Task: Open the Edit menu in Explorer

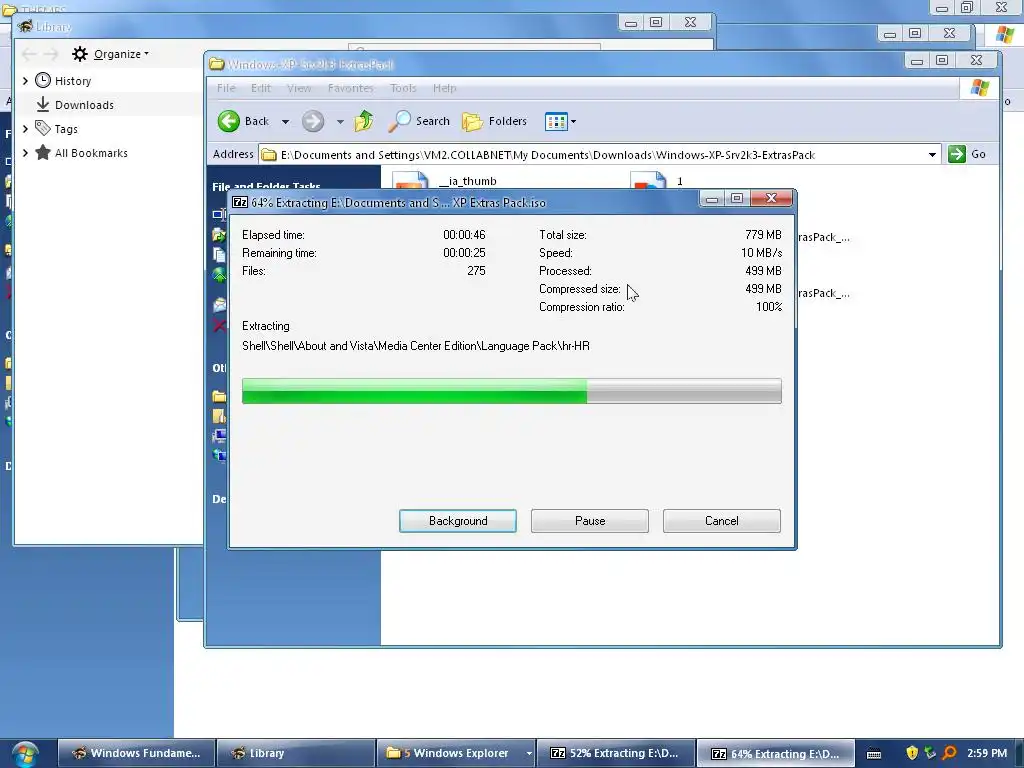Action: 261,88
